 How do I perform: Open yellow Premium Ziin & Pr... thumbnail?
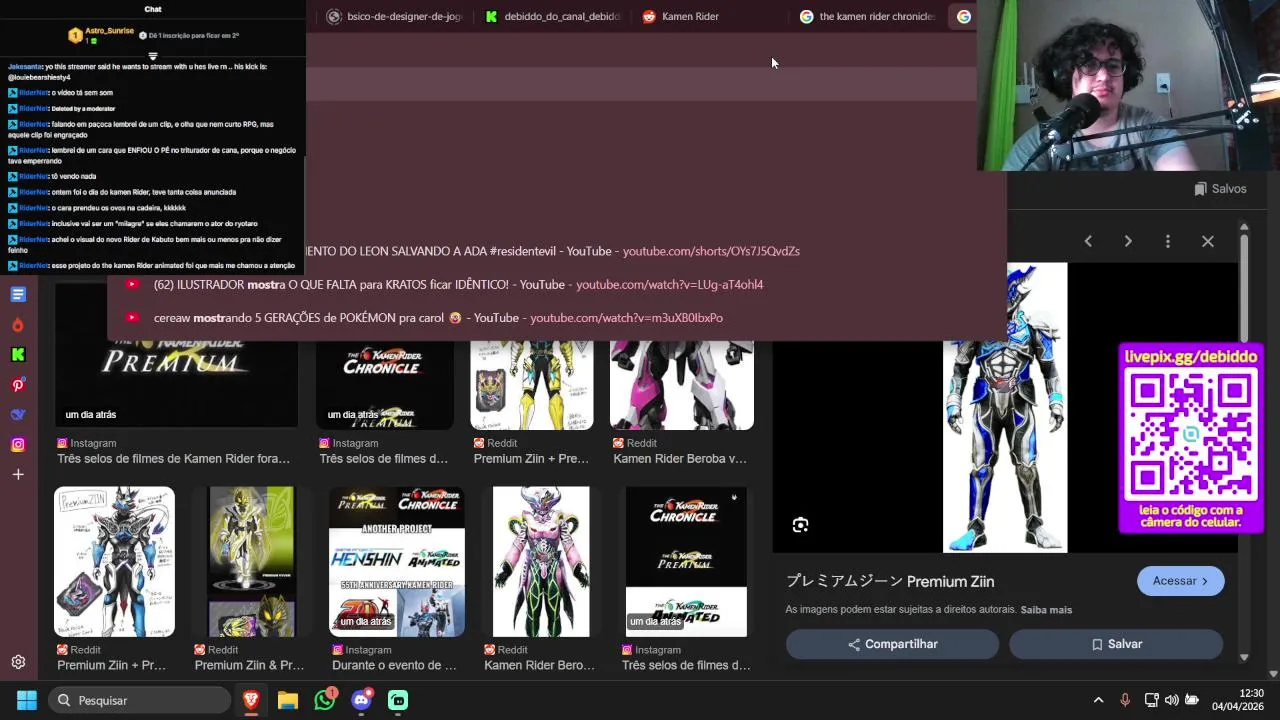(251, 562)
